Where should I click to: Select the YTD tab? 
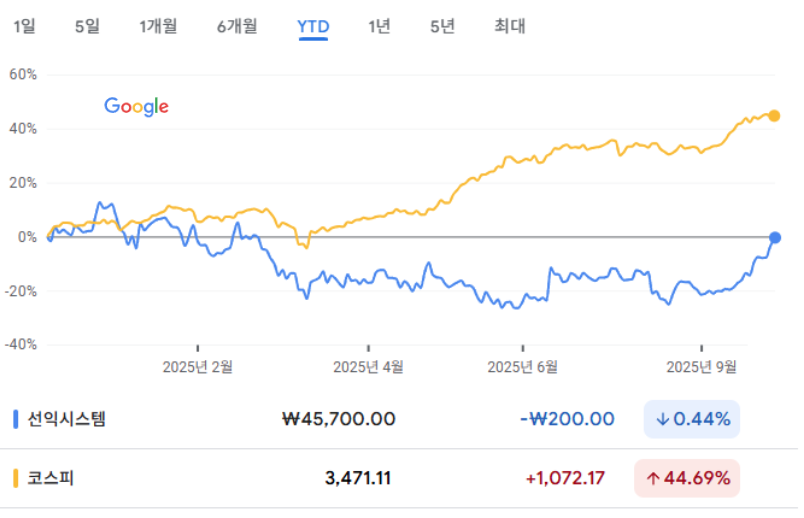point(313,27)
